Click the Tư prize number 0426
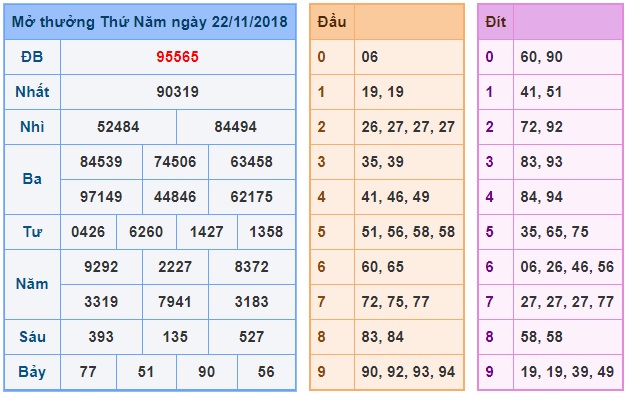The image size is (628, 393). 88,232
